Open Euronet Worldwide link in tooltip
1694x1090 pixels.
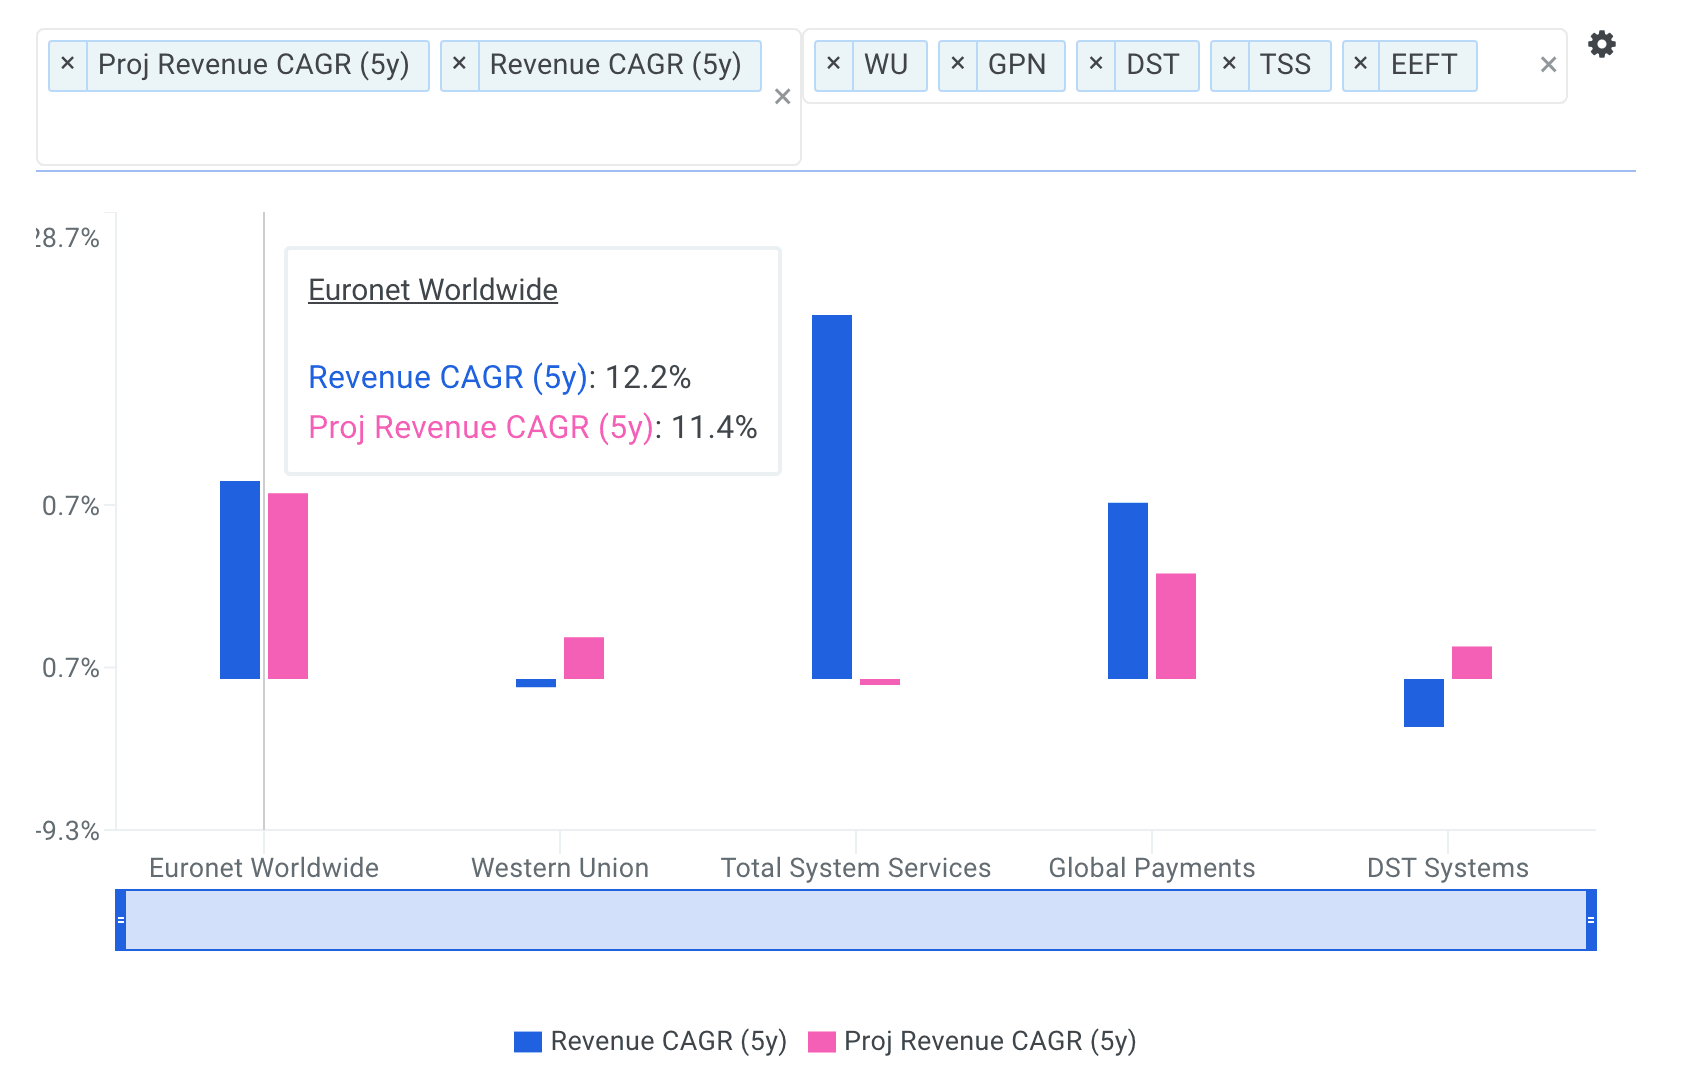tap(432, 290)
